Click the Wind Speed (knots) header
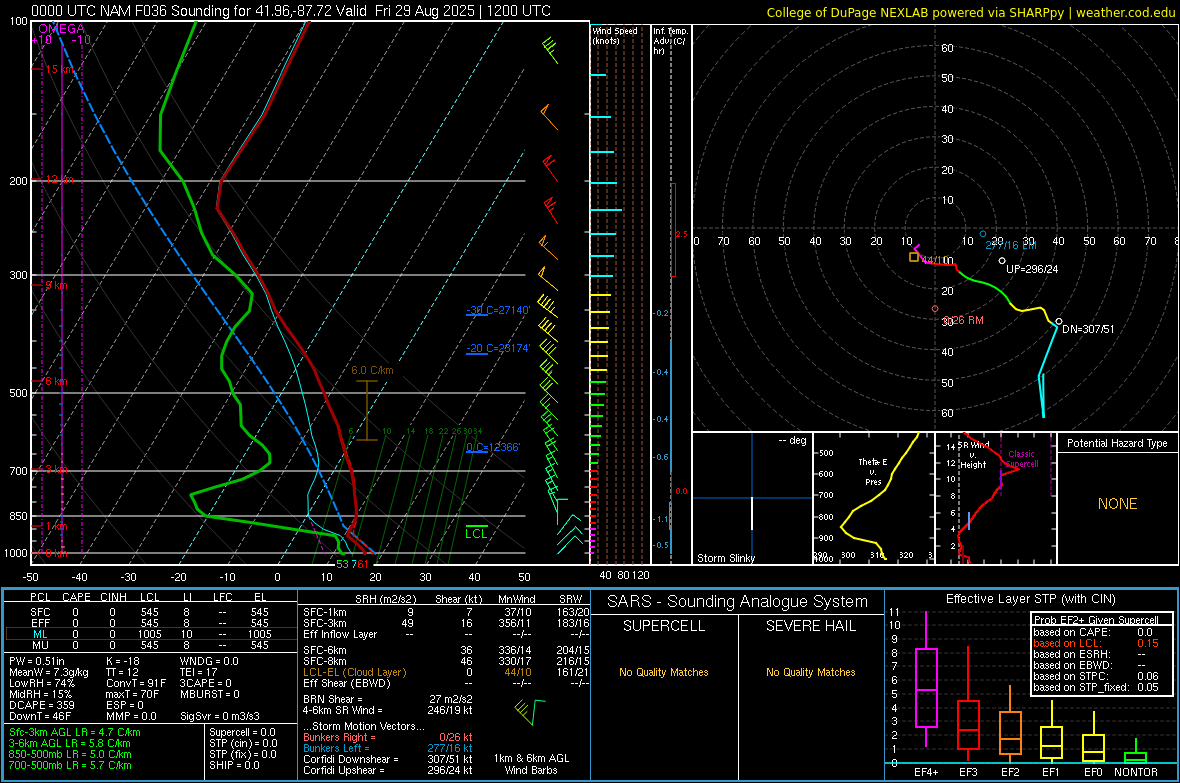The width and height of the screenshot is (1180, 783). (614, 35)
